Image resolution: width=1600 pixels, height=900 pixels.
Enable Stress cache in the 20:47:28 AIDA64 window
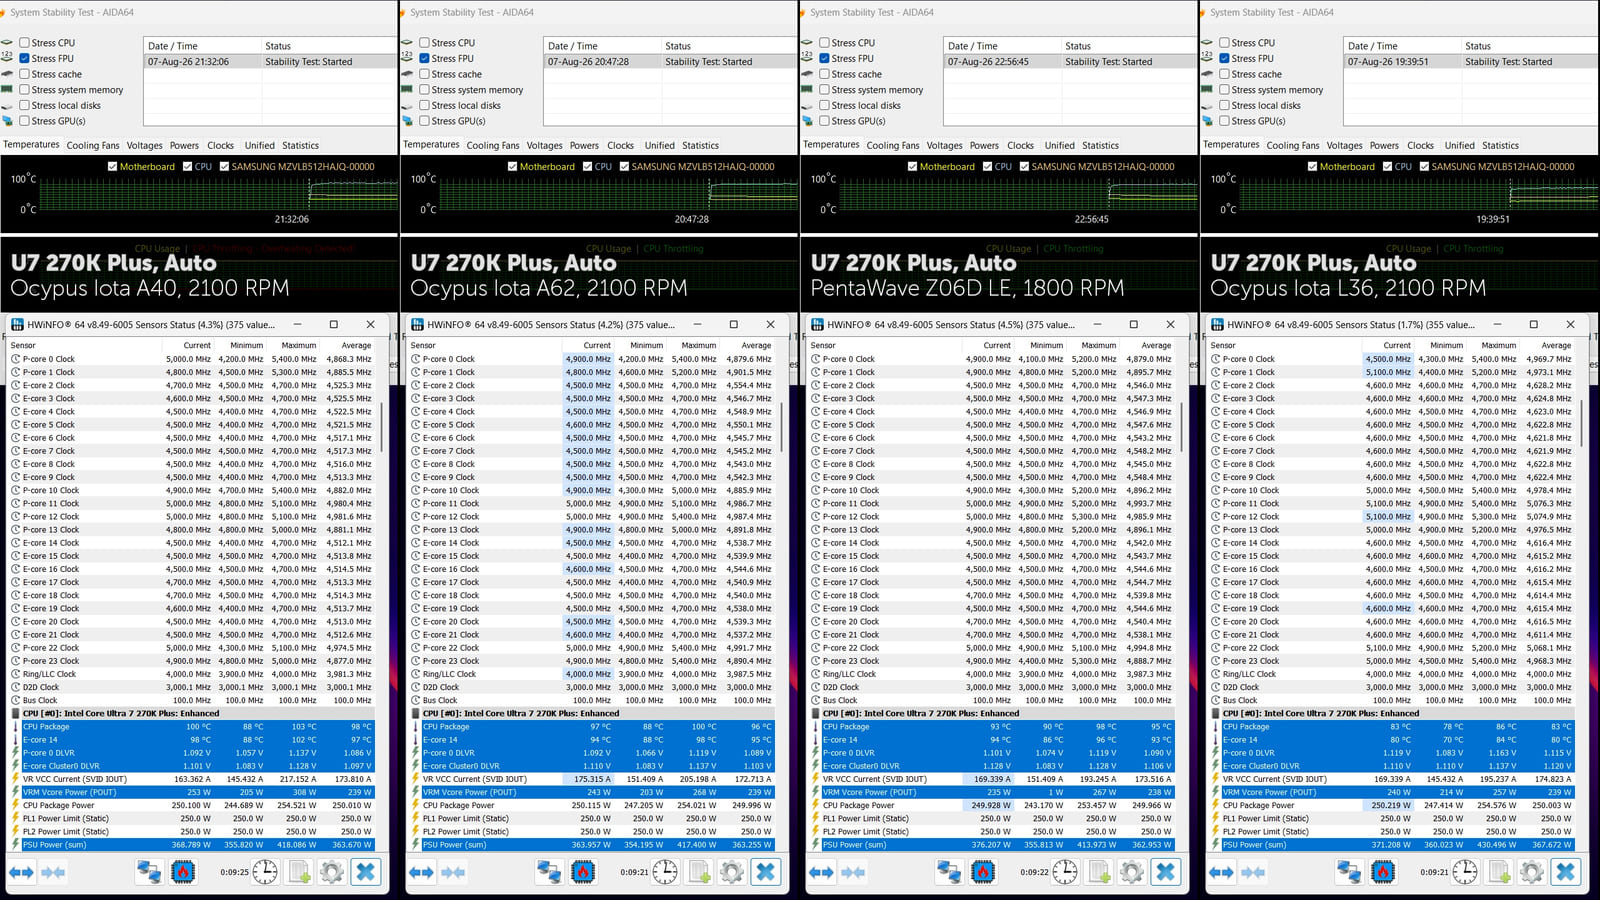tap(424, 74)
